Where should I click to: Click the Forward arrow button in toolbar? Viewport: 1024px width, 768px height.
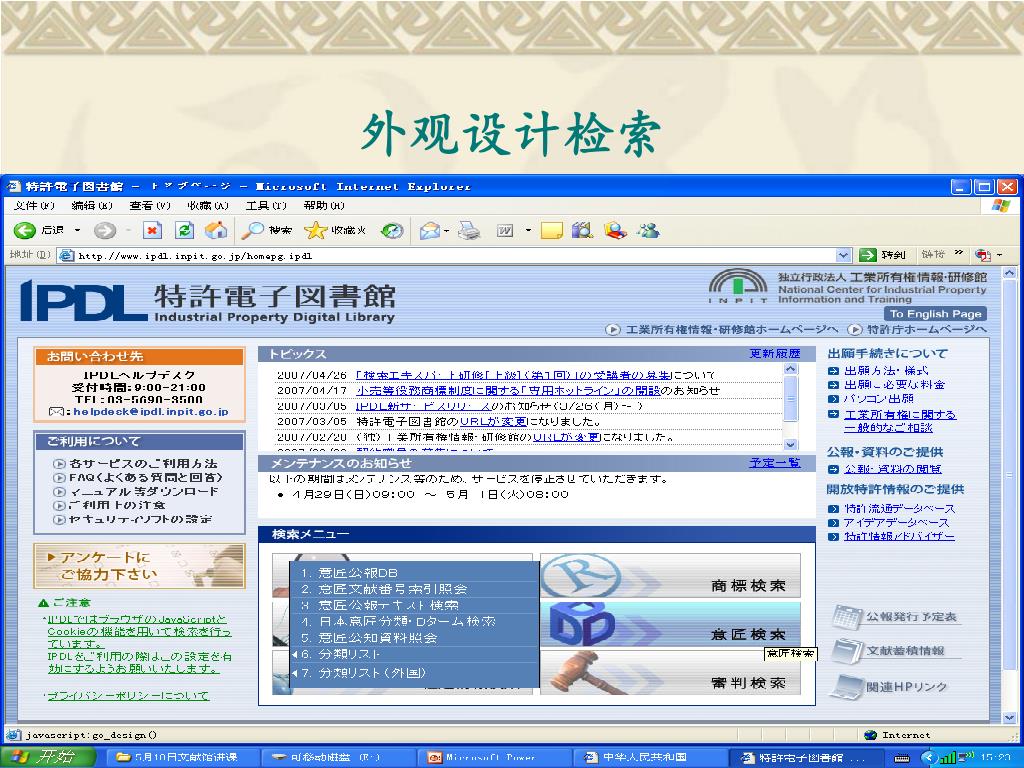click(104, 230)
